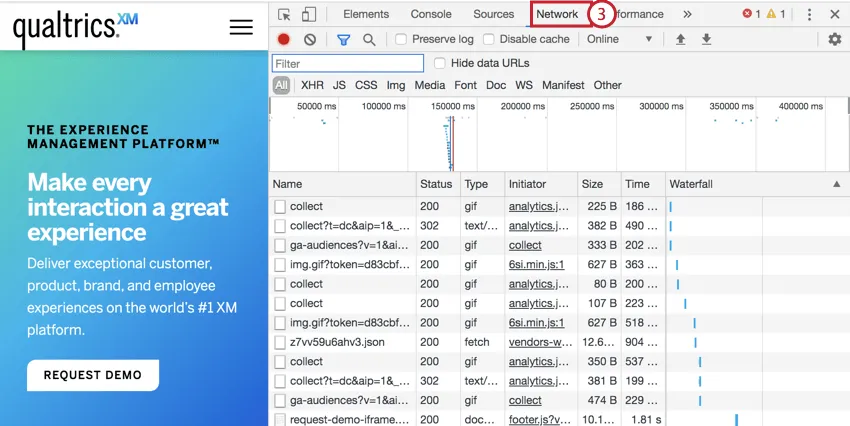Stop recording network log with red button
Image resolution: width=850 pixels, height=426 pixels.
point(284,39)
